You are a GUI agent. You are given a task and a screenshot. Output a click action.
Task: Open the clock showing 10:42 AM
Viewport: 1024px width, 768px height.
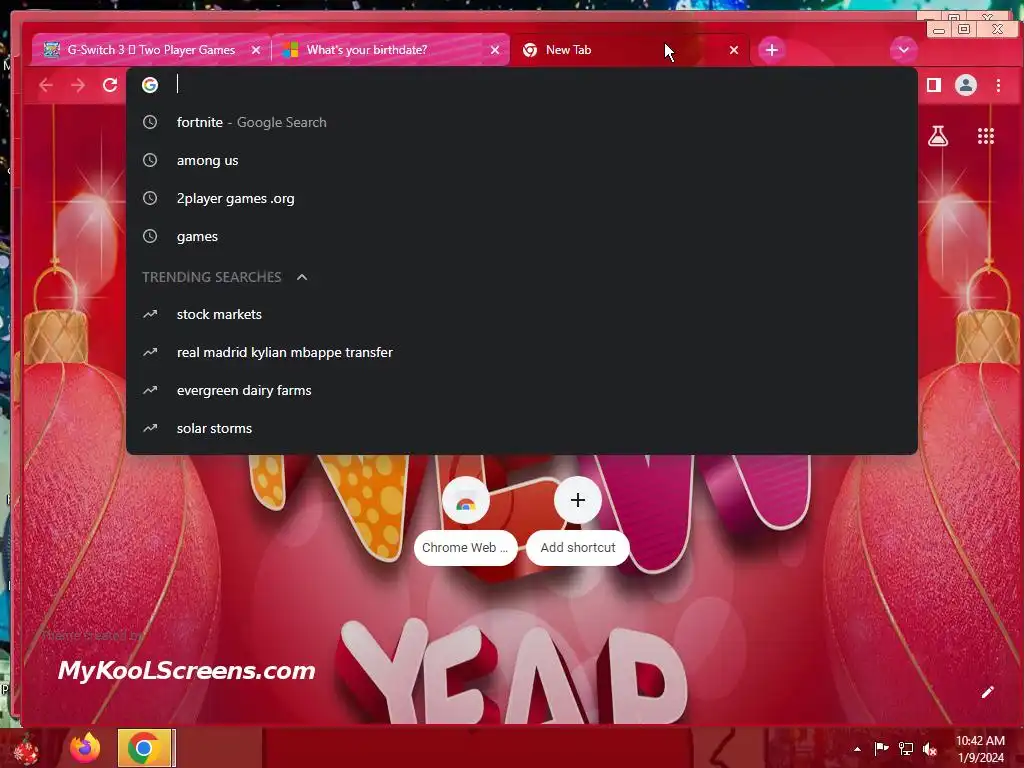(x=980, y=748)
